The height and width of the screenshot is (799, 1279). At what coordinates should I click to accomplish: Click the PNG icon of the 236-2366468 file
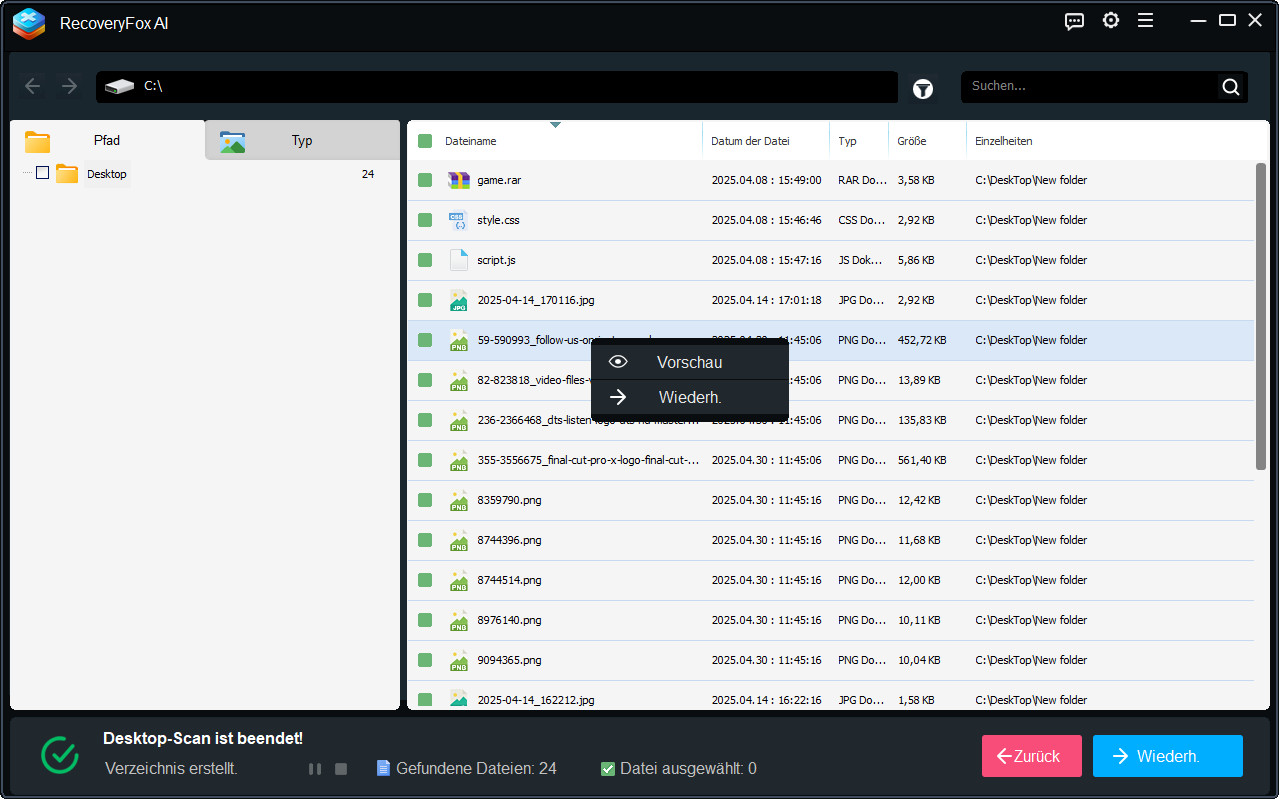(x=458, y=420)
